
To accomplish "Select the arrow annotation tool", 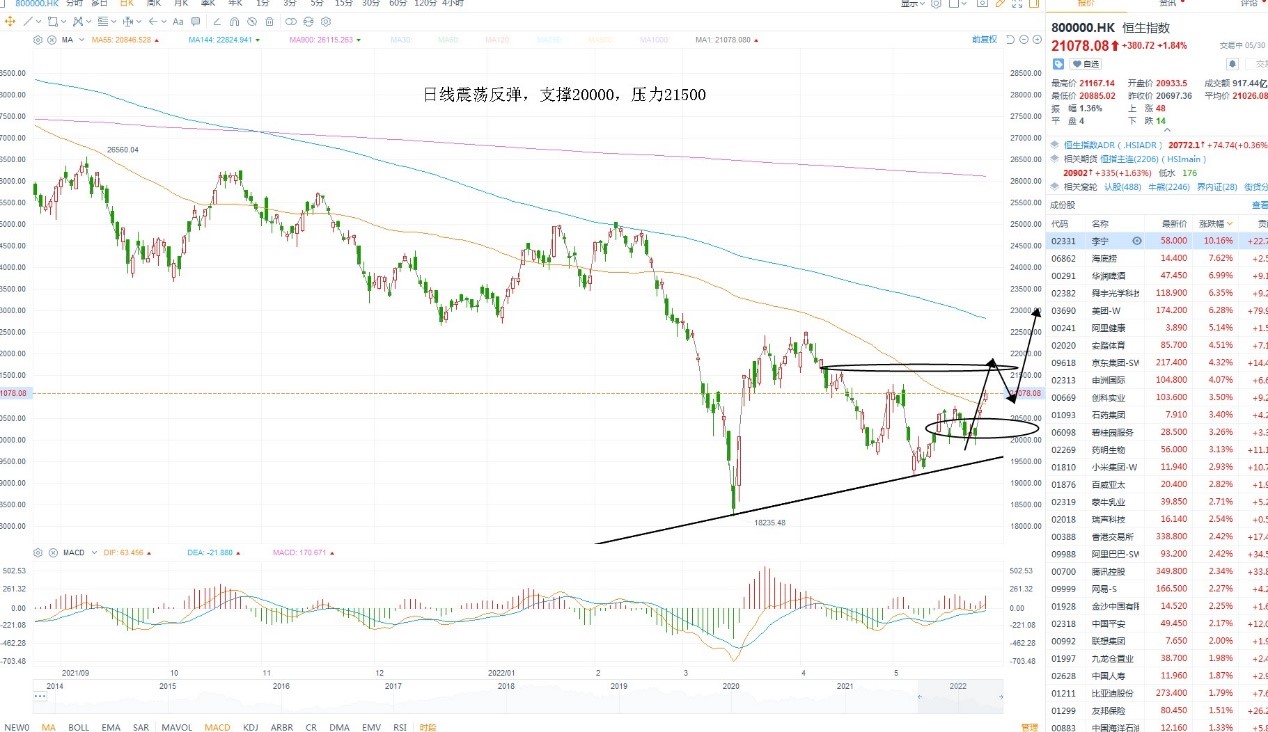I will pos(152,21).
